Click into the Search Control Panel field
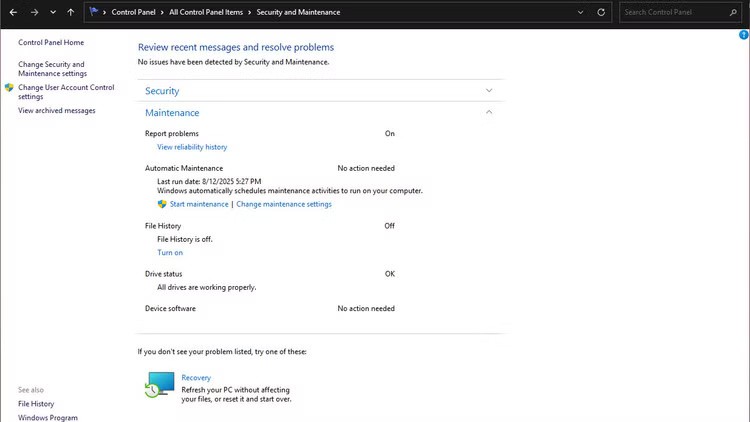This screenshot has width=750, height=422. coord(672,12)
